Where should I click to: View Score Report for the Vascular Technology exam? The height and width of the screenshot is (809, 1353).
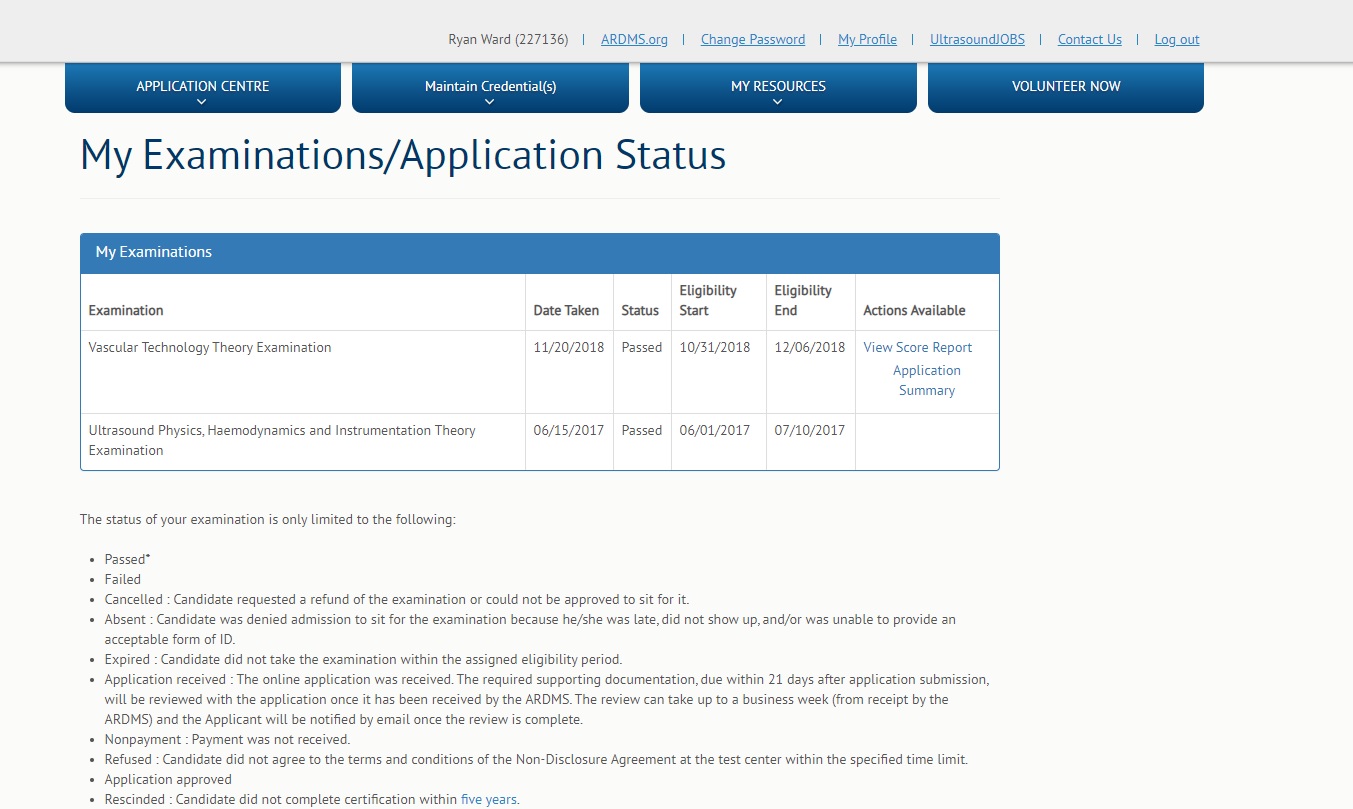pyautogui.click(x=917, y=348)
